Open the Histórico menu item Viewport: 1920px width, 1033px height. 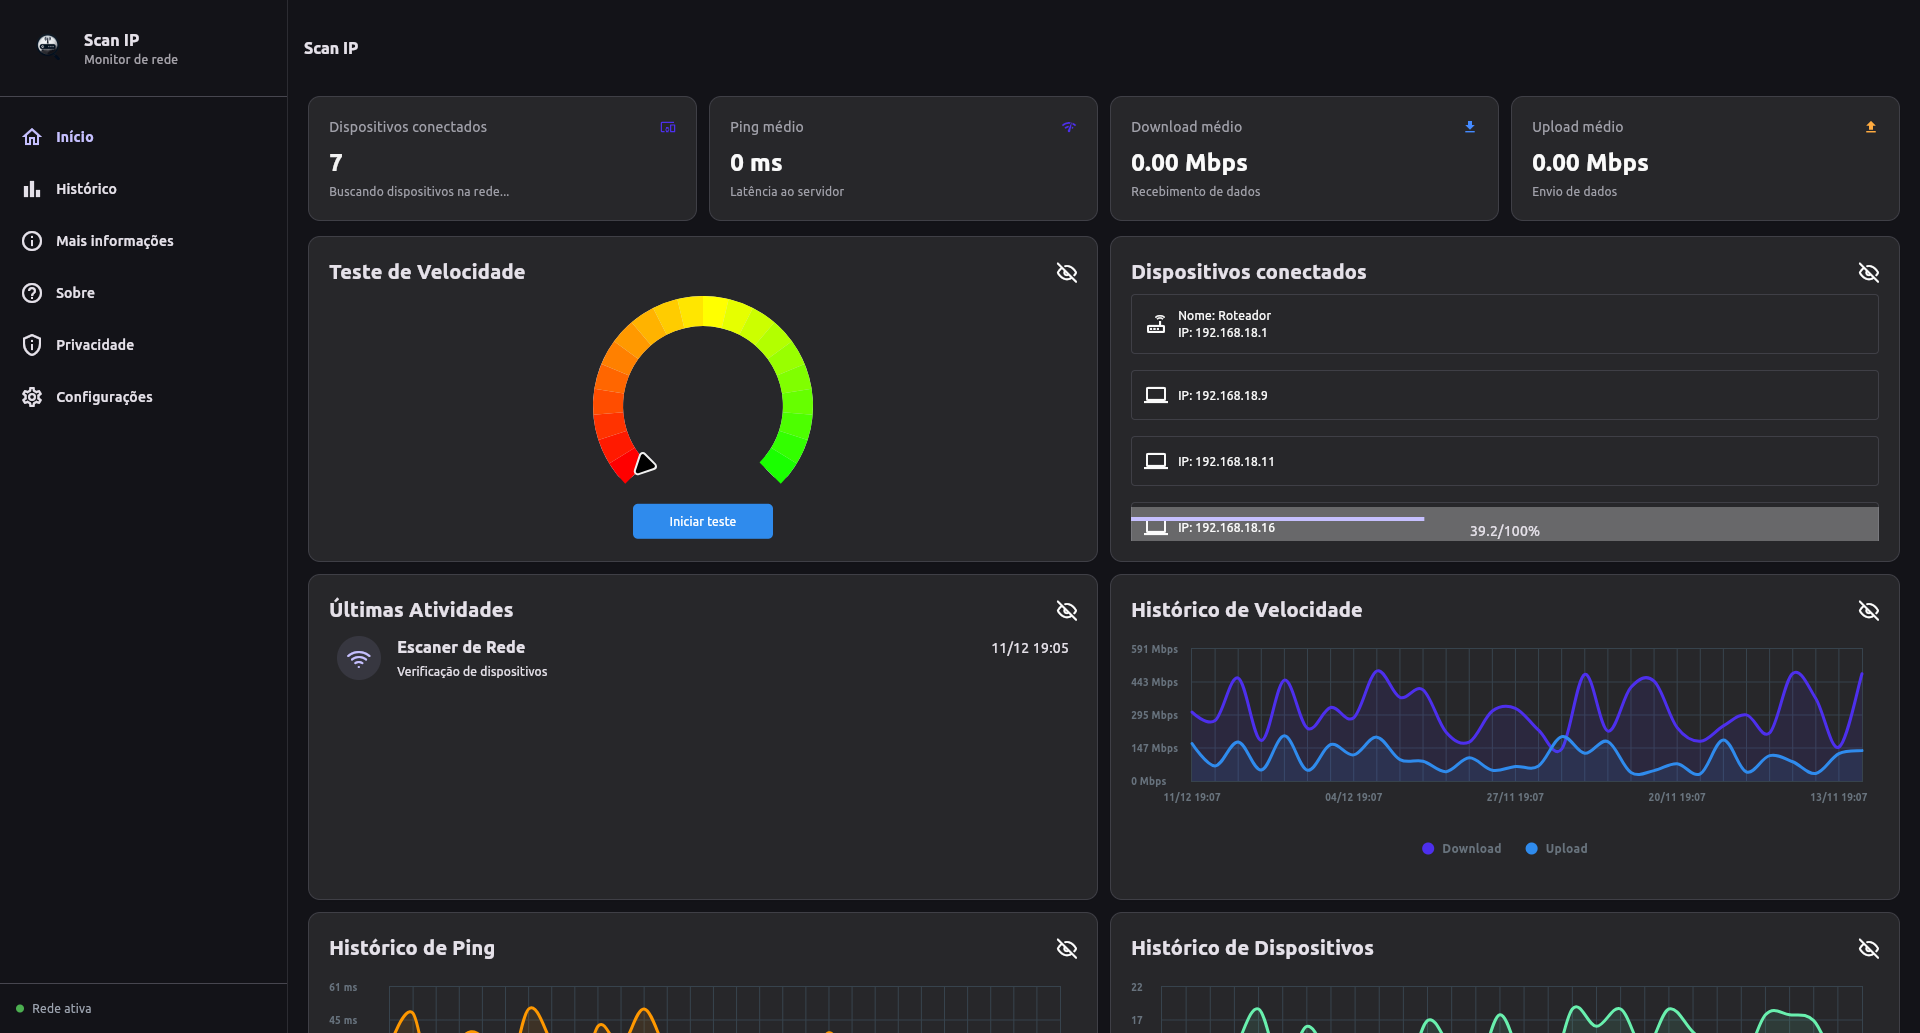pos(86,189)
